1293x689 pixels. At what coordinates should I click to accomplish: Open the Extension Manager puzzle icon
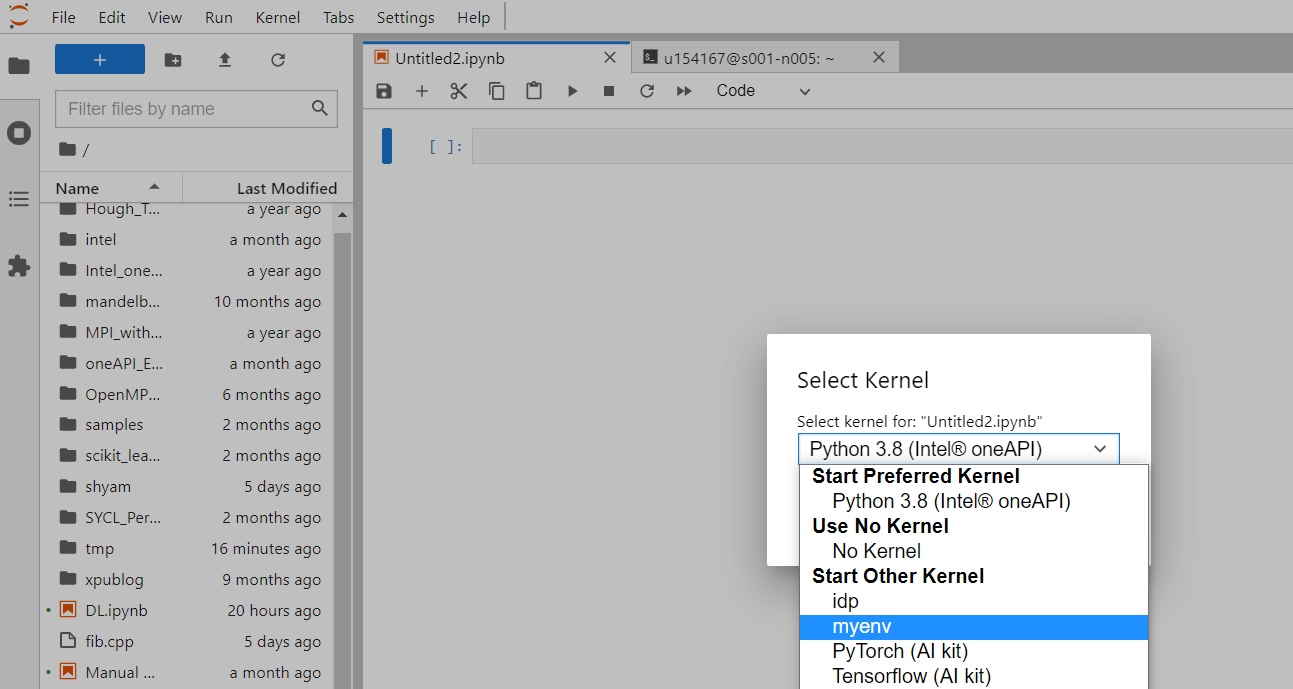19,266
